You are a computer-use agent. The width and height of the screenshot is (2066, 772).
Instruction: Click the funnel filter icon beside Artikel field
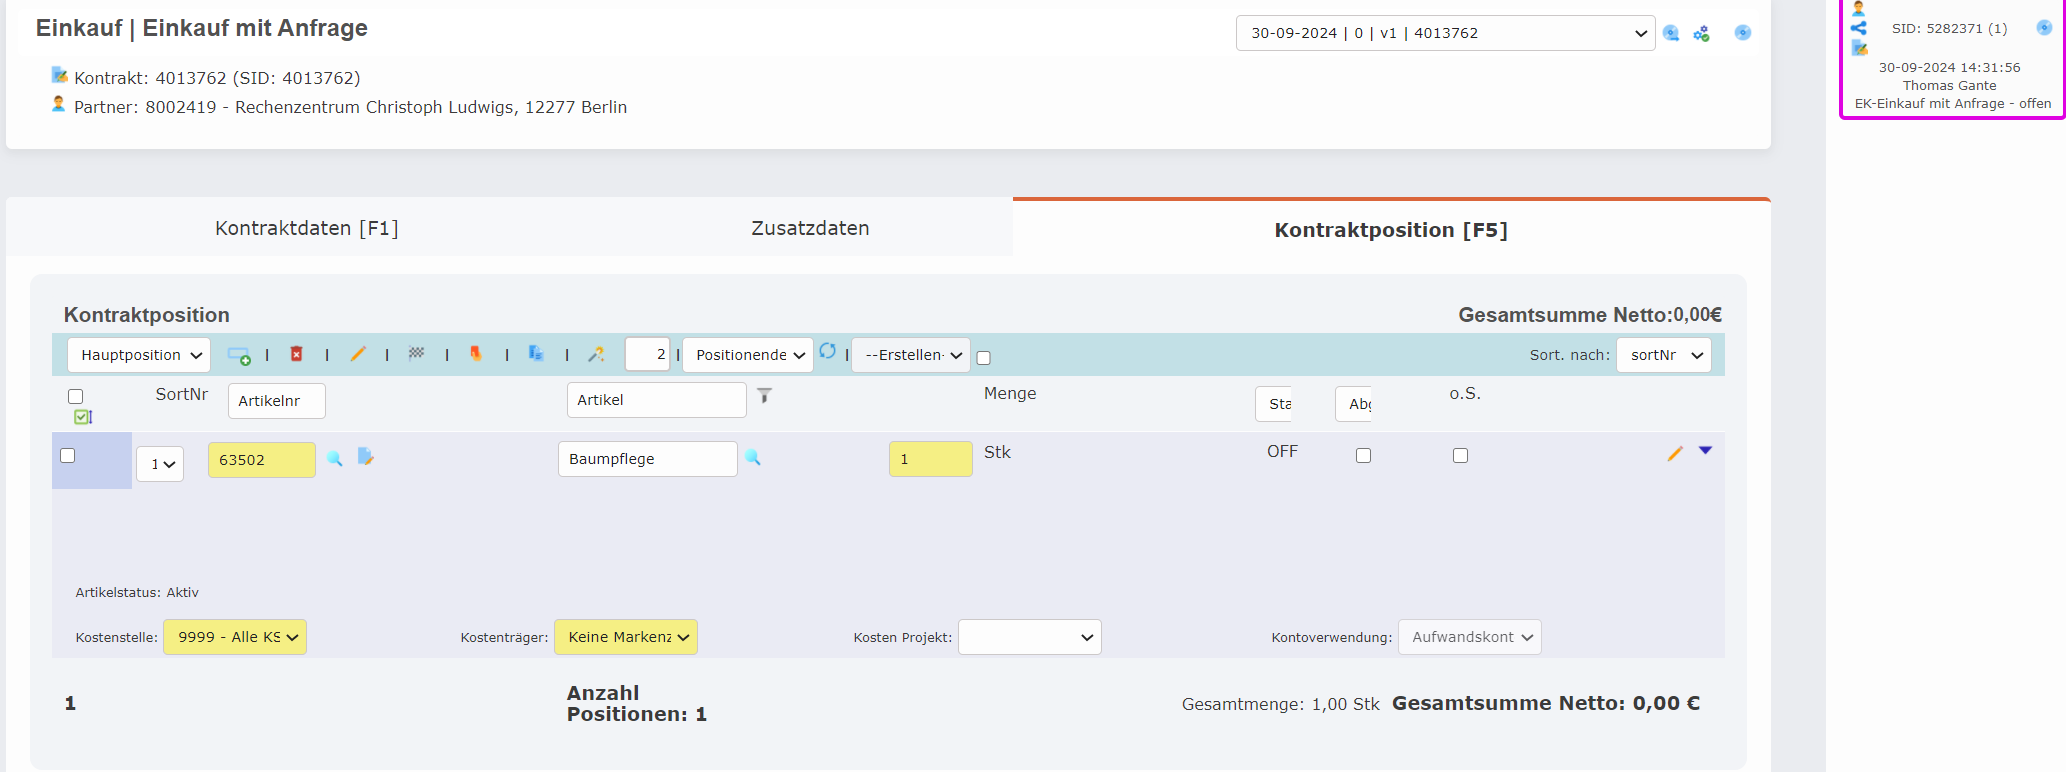click(x=764, y=396)
